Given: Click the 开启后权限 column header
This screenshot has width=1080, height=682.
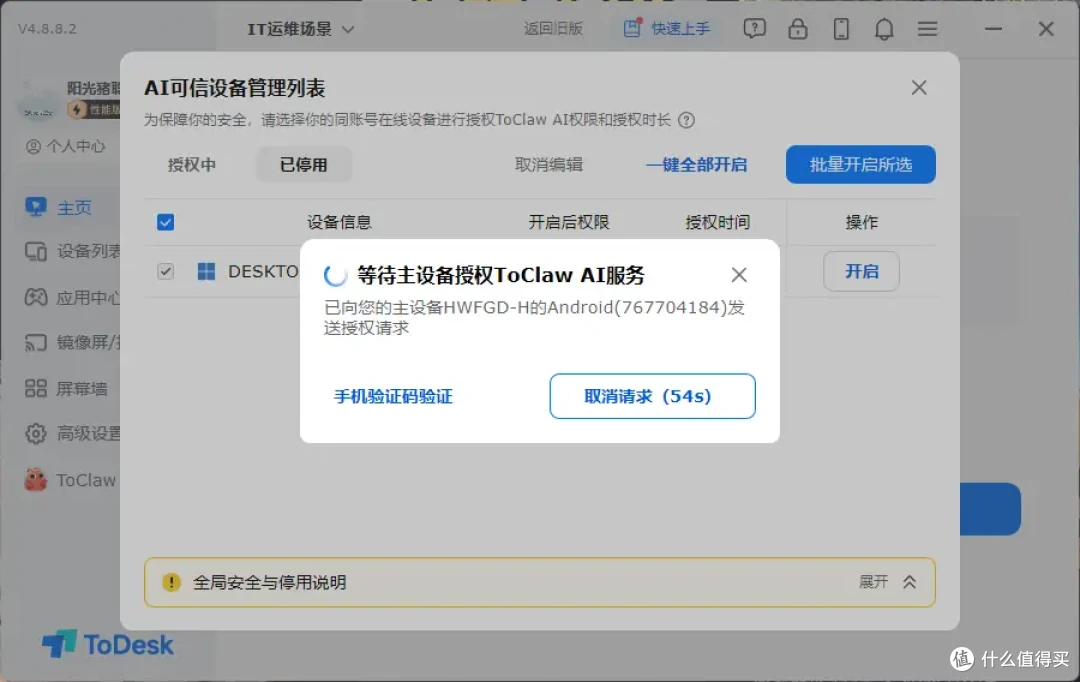Looking at the screenshot, I should tap(569, 222).
